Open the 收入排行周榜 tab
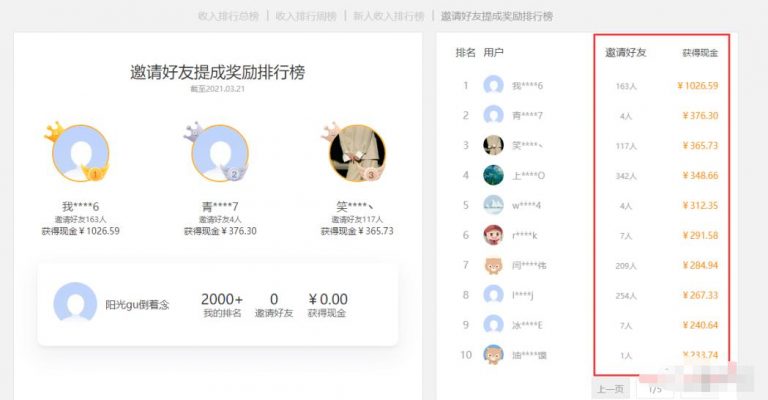The image size is (768, 400). (x=305, y=16)
